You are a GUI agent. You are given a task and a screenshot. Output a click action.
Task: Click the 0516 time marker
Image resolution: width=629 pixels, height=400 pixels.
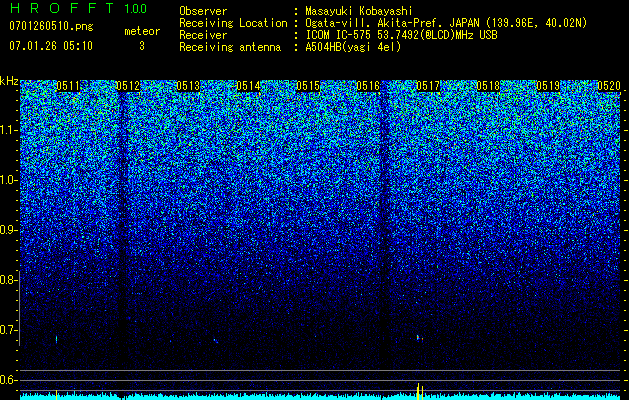click(368, 86)
